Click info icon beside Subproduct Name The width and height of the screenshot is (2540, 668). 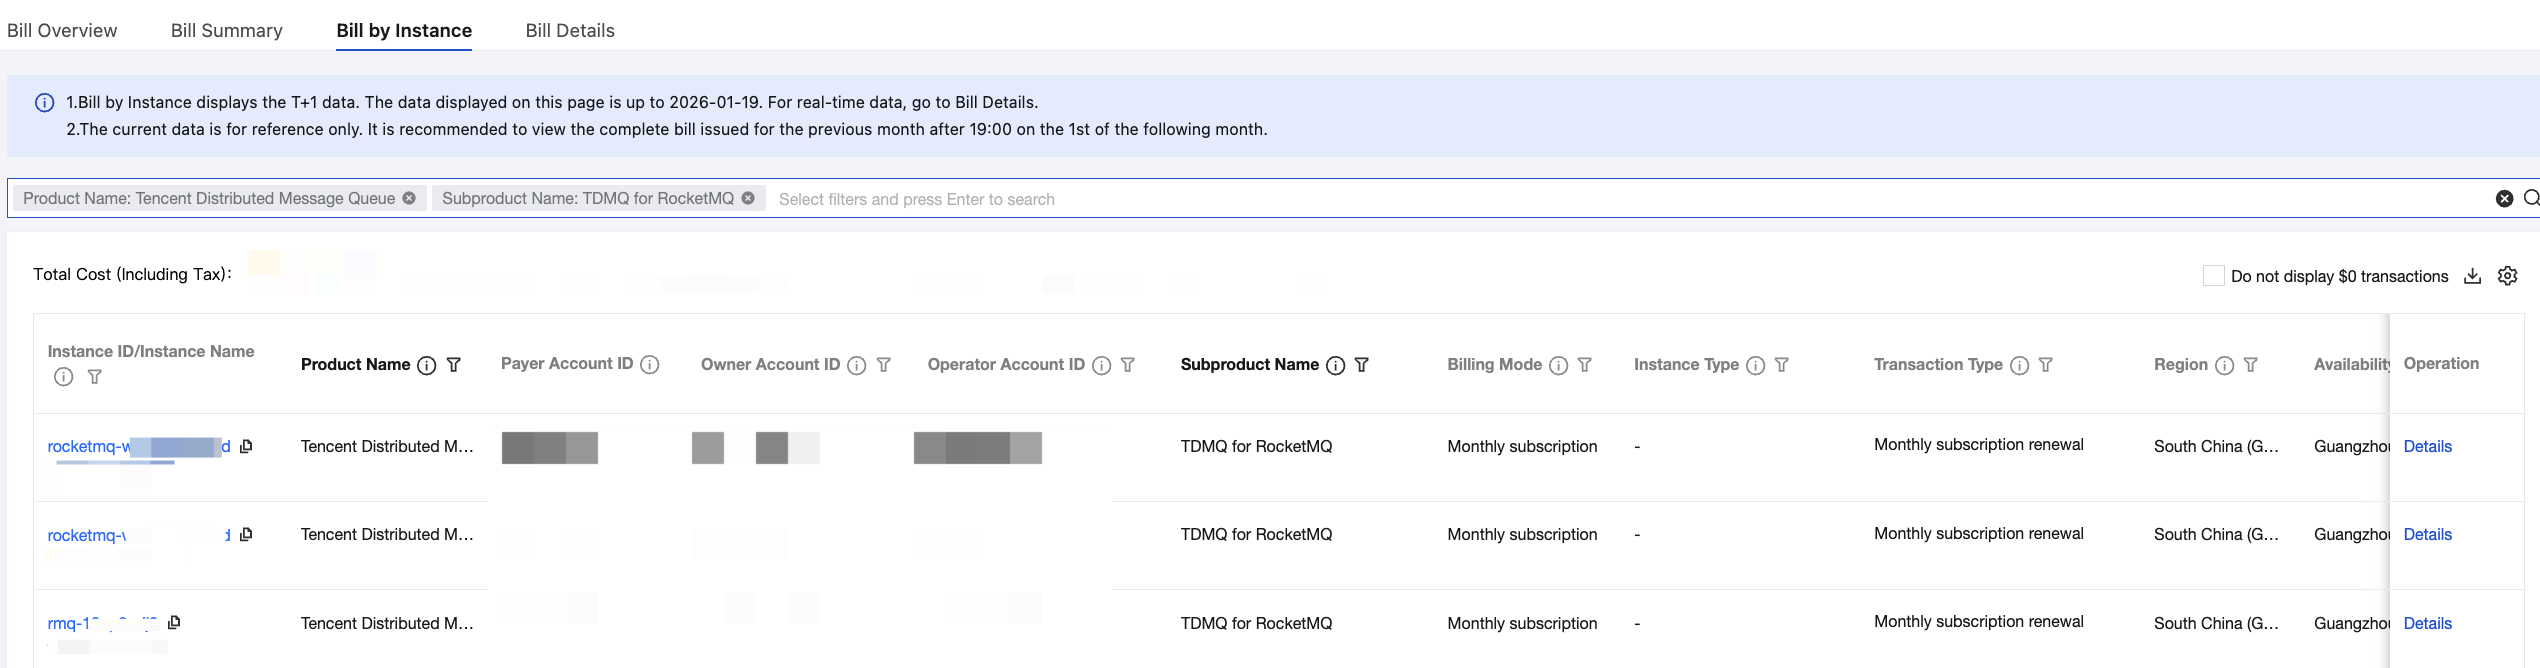point(1335,365)
